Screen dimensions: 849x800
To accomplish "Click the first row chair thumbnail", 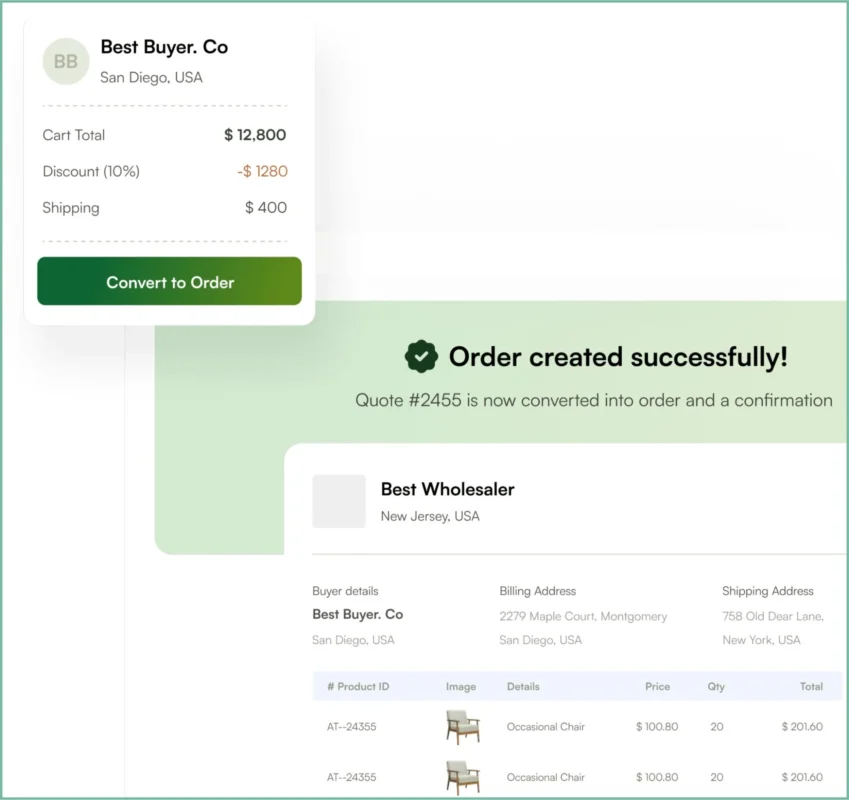I will [462, 727].
